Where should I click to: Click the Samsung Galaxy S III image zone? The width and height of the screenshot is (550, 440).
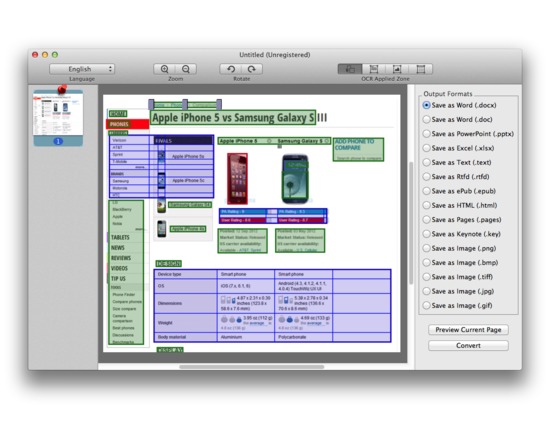click(x=295, y=179)
